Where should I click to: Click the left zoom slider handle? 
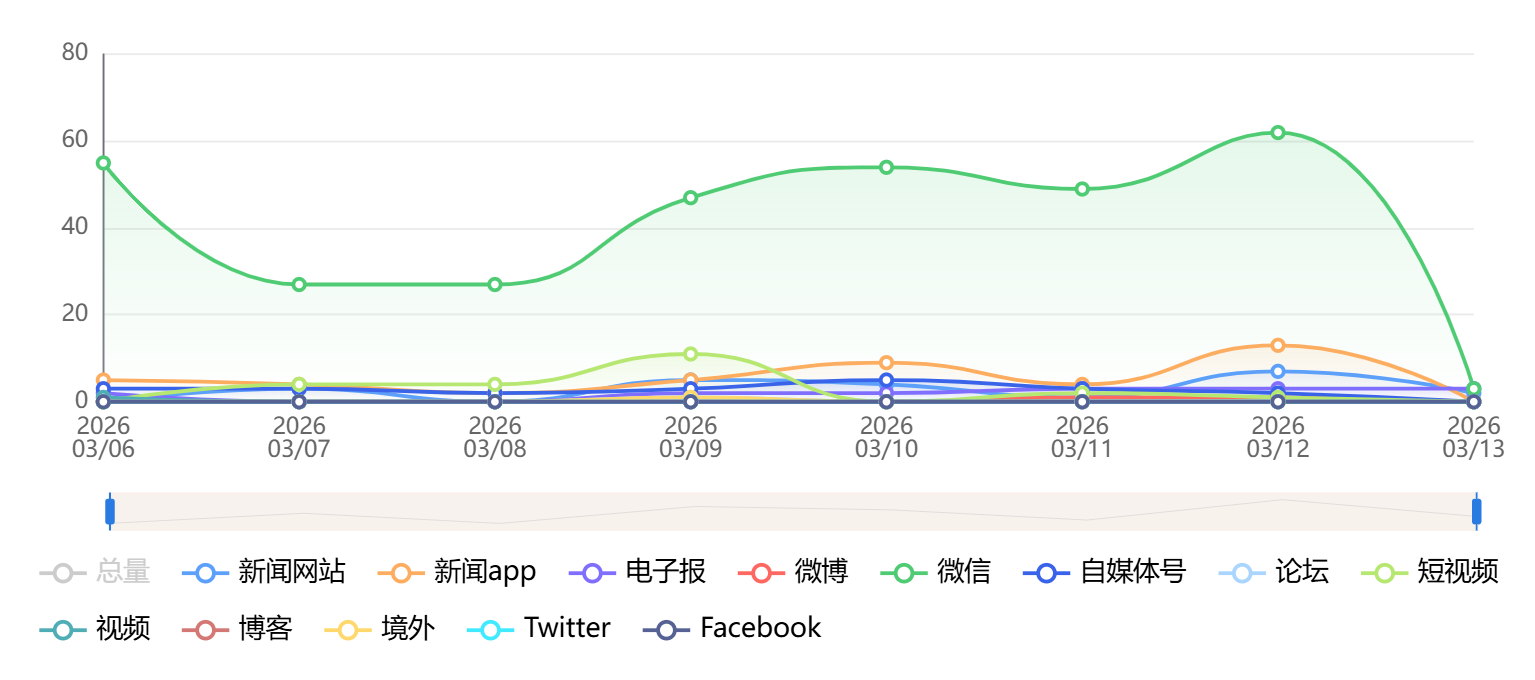click(x=110, y=511)
